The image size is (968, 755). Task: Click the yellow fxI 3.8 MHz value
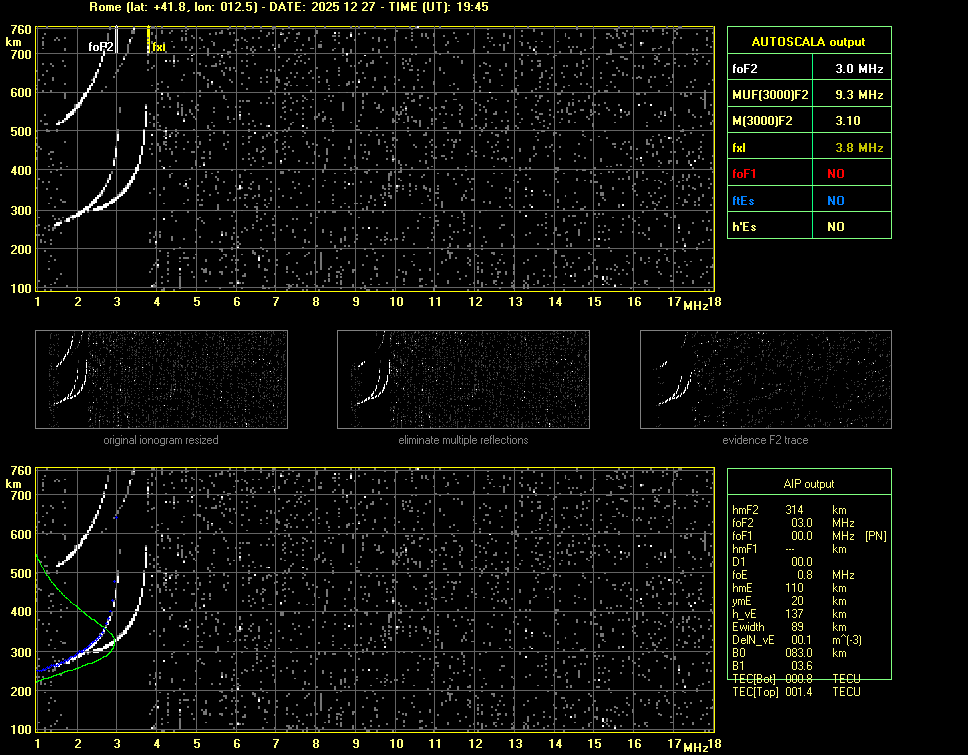tap(859, 148)
